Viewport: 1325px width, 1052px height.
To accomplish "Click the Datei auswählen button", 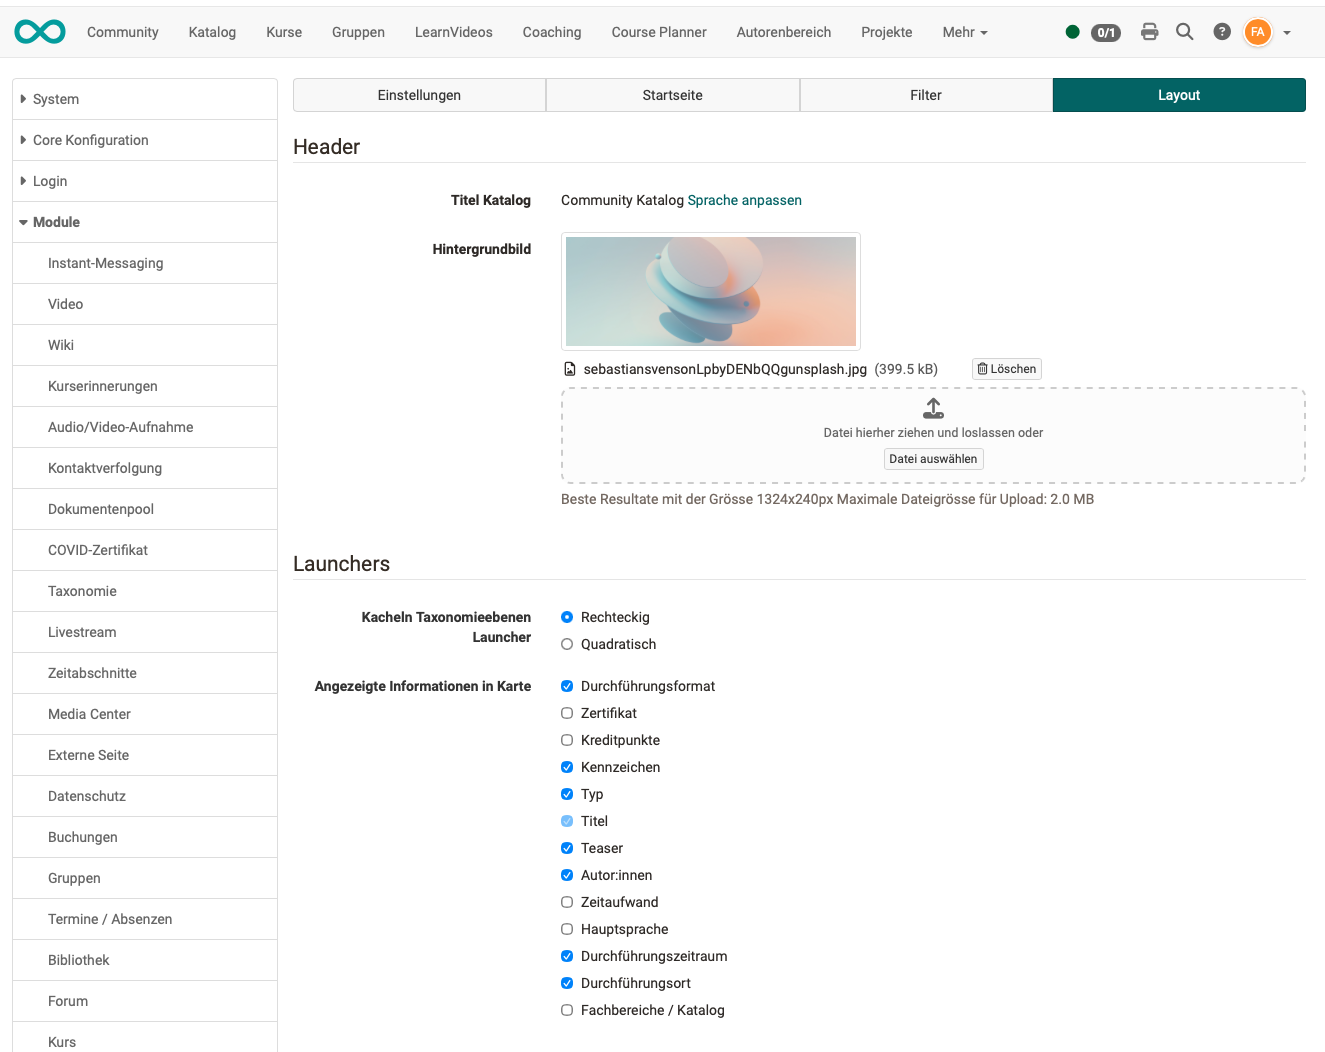I will tap(933, 458).
